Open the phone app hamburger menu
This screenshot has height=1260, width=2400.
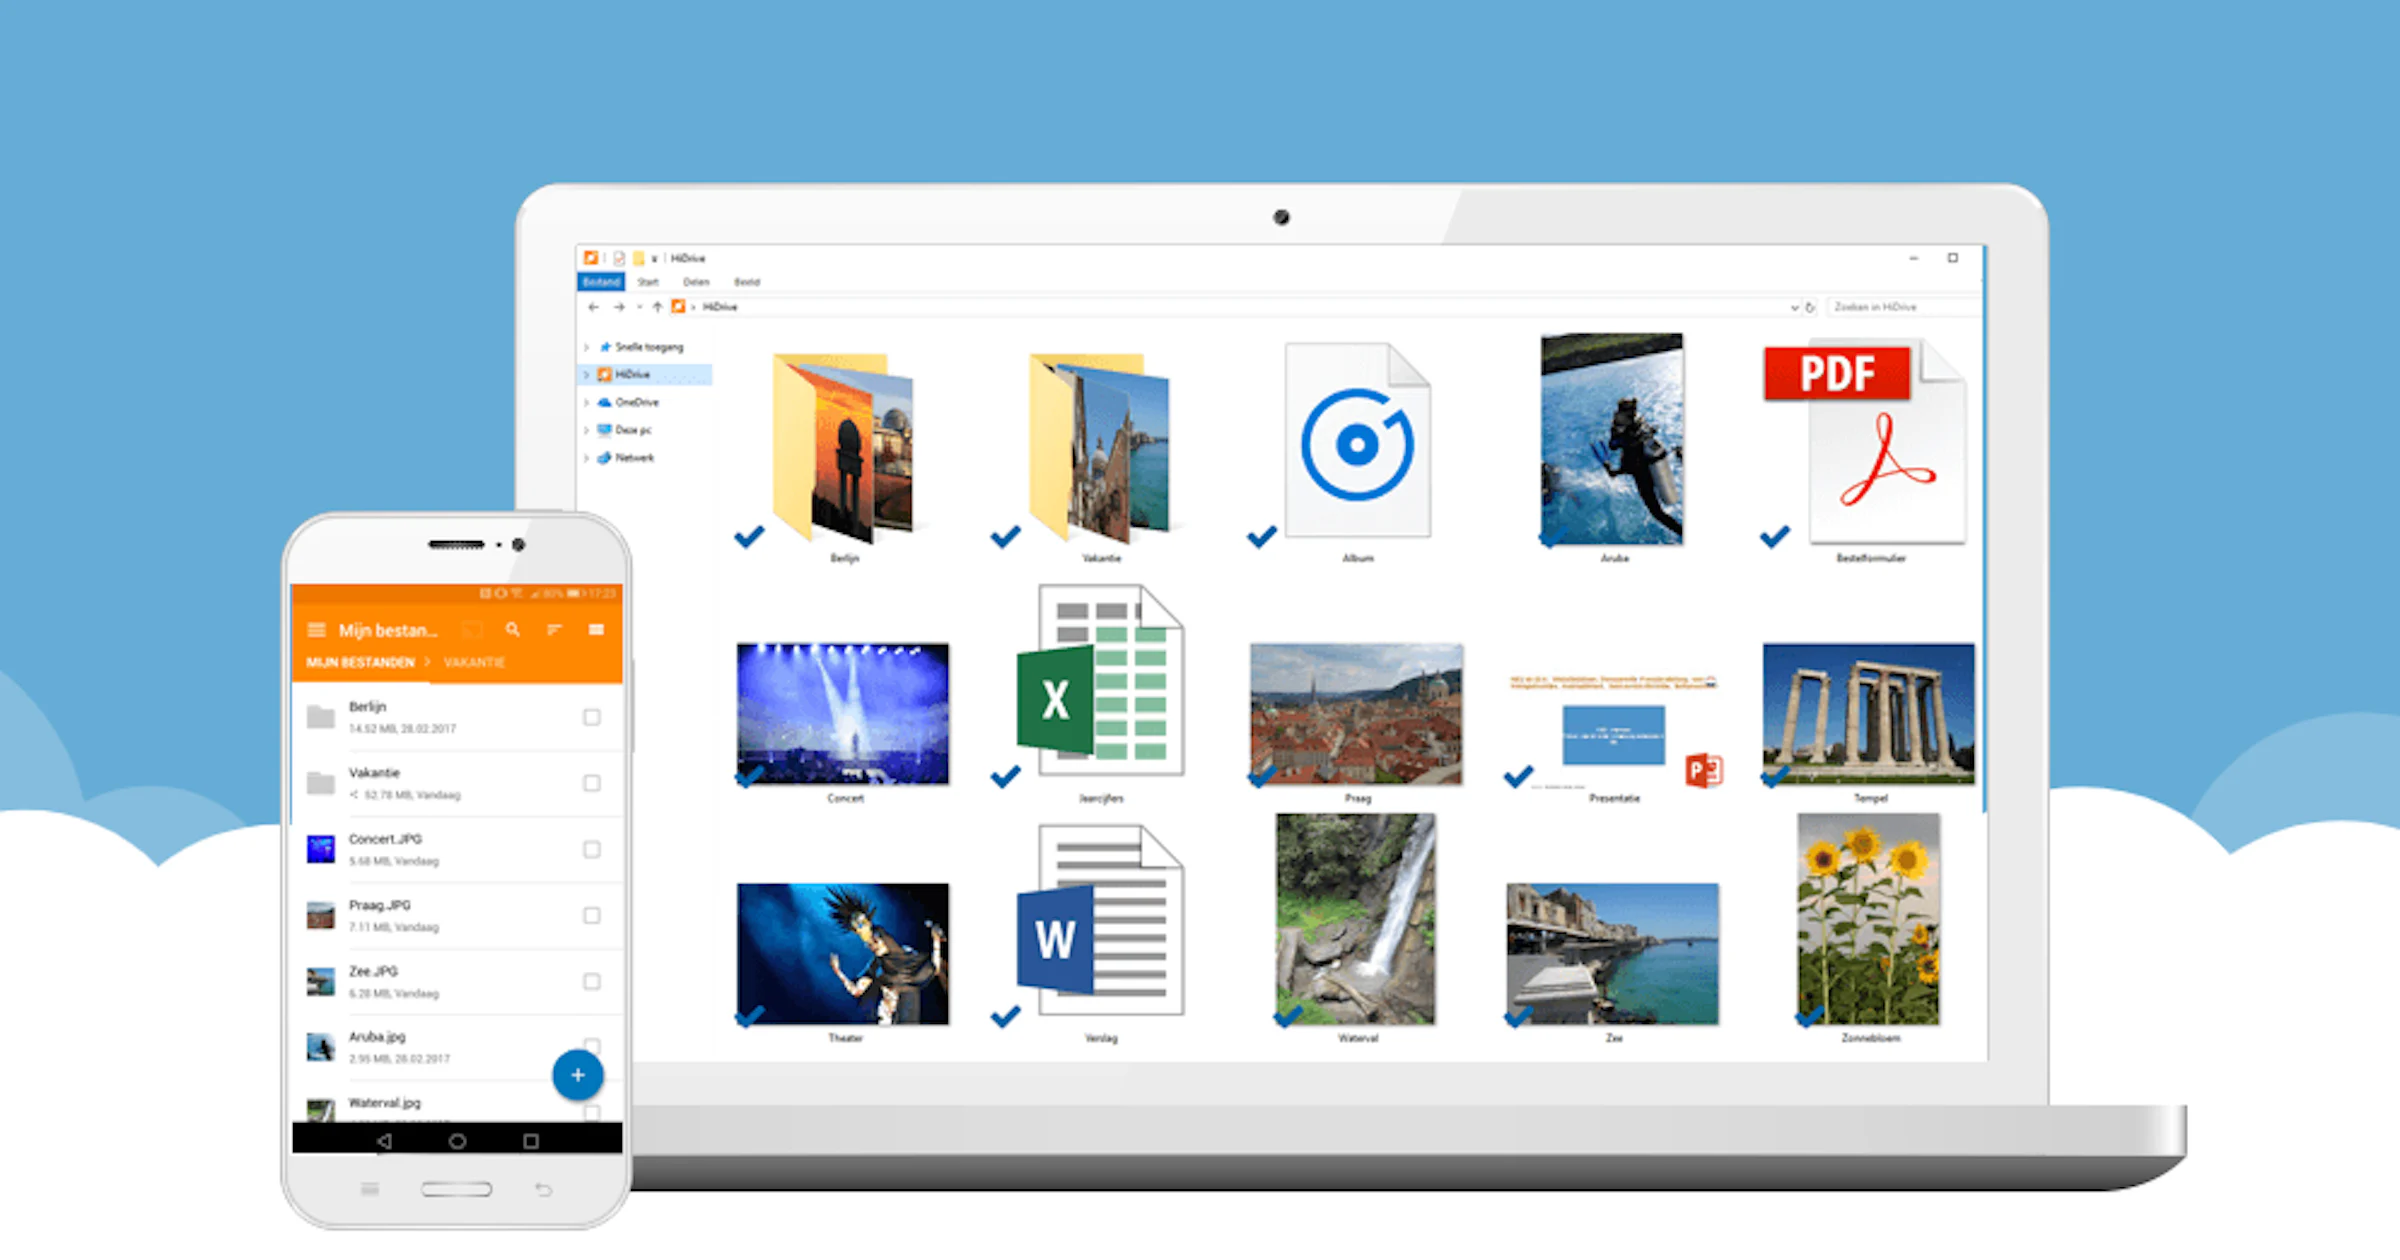pos(316,629)
